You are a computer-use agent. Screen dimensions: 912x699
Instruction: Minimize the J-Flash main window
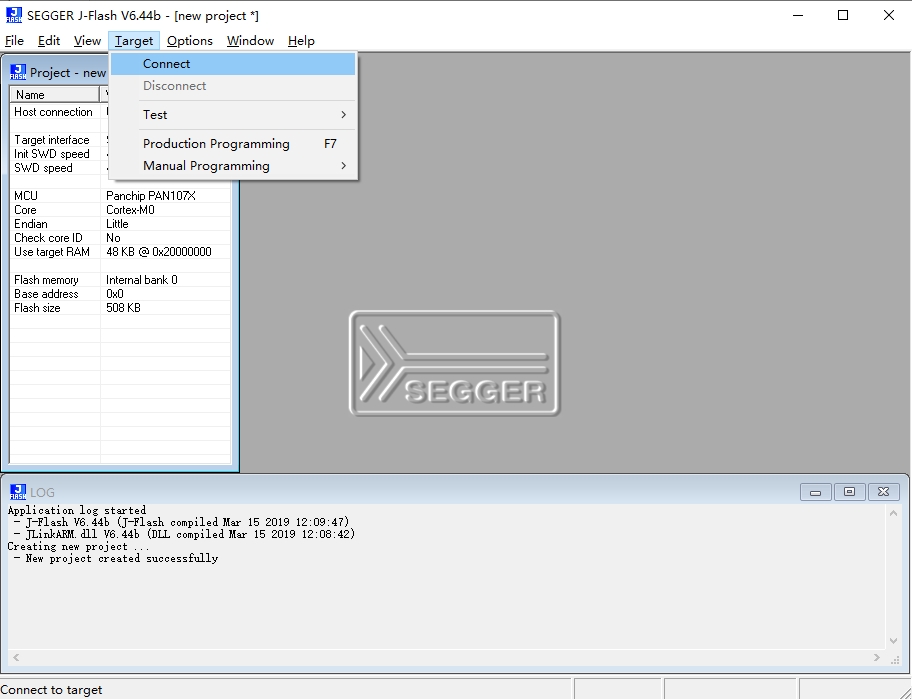798,15
